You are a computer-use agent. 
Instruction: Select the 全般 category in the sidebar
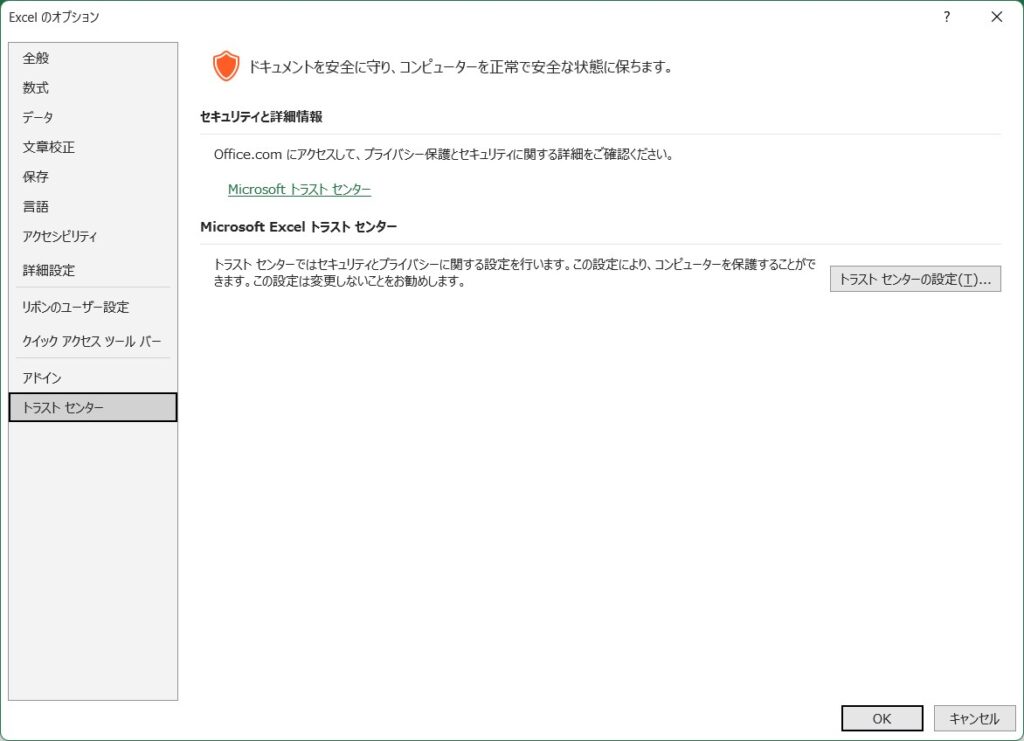(x=36, y=58)
